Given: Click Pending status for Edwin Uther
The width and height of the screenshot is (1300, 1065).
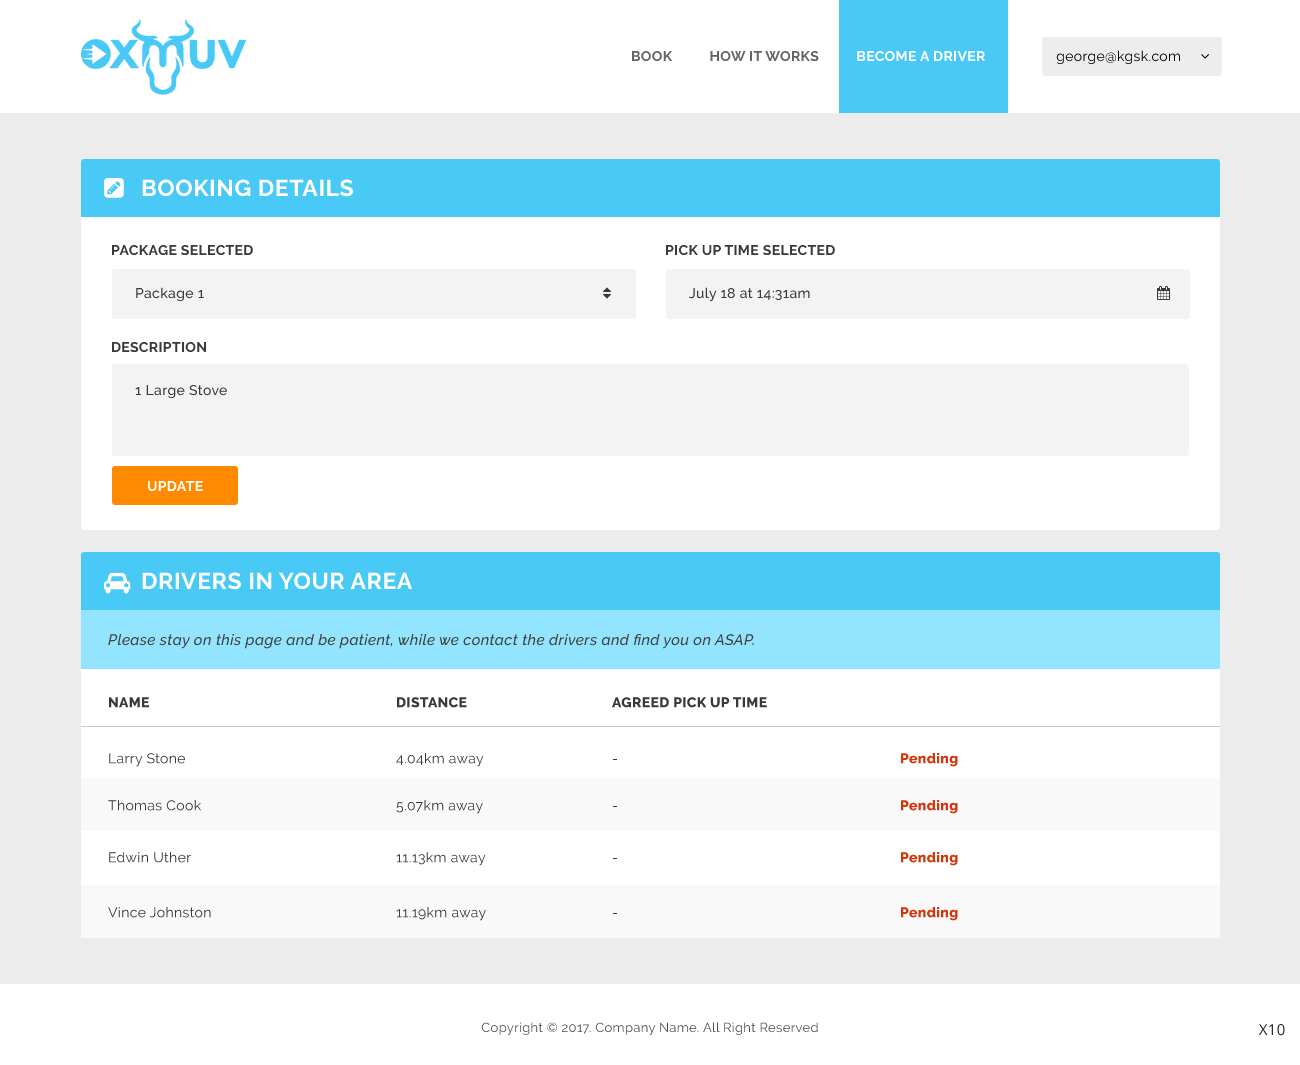Looking at the screenshot, I should pos(929,858).
